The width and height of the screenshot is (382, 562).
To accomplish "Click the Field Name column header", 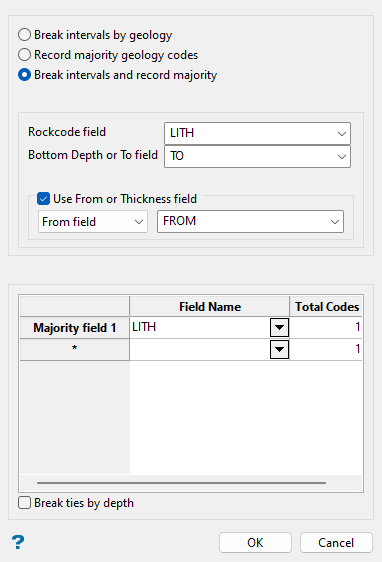I will (210, 306).
